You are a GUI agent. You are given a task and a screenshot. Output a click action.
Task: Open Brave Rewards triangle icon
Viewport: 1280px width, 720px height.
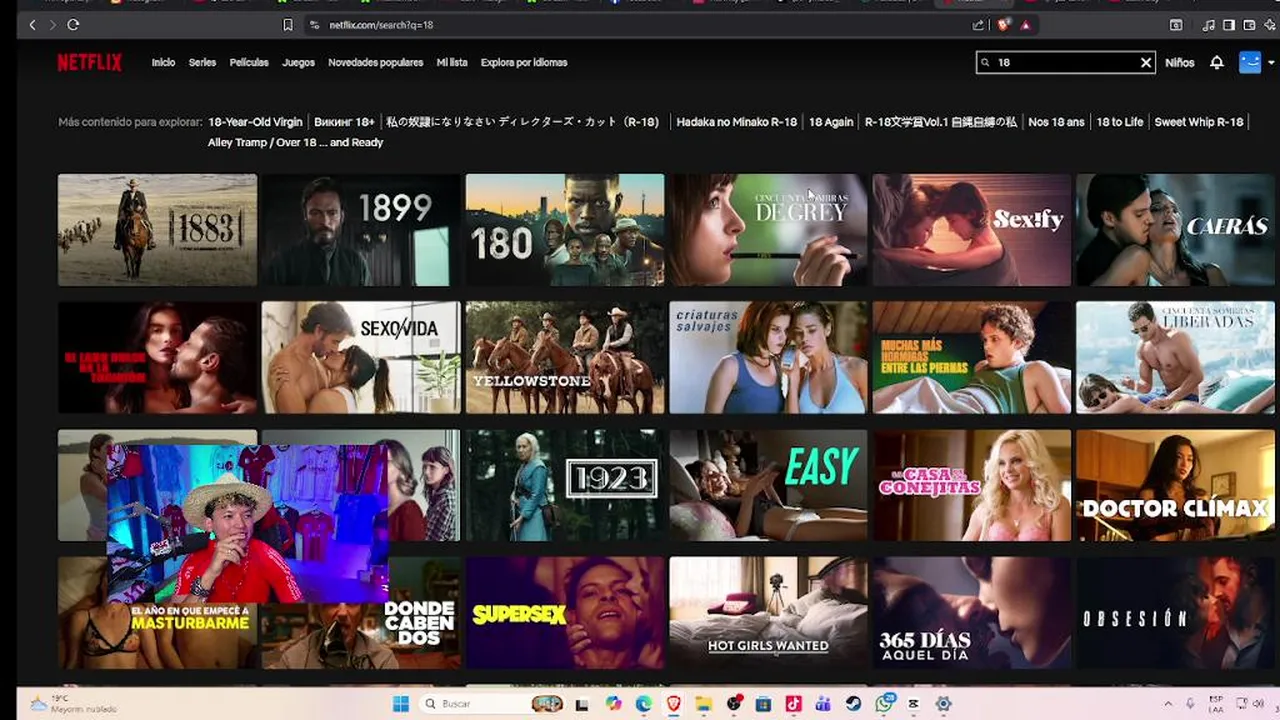pos(1026,25)
